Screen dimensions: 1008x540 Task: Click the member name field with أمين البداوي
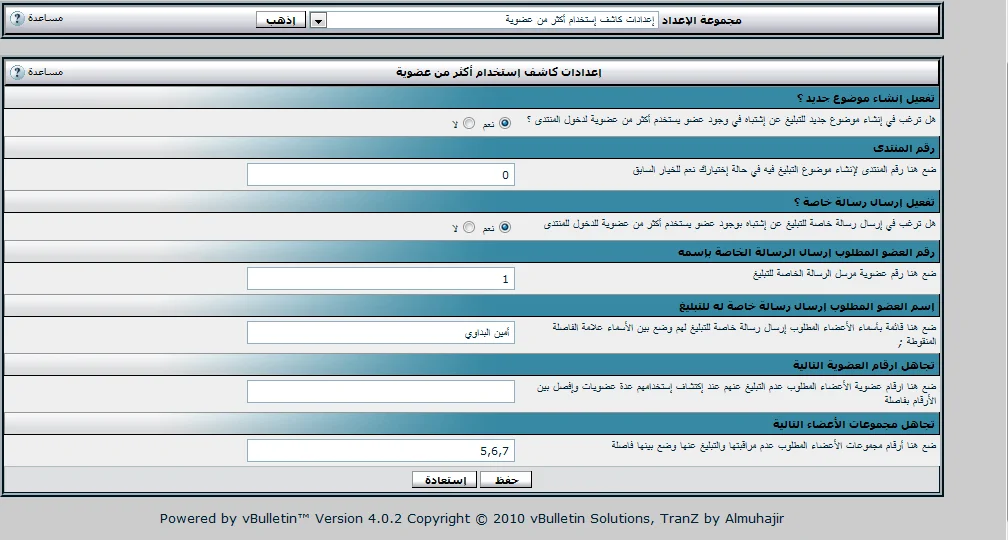(x=380, y=332)
